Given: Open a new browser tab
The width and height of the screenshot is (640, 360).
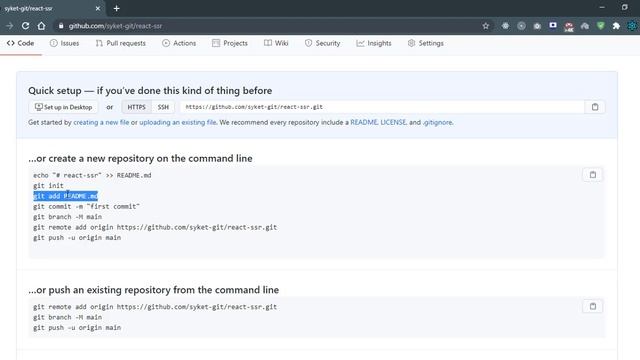Looking at the screenshot, I should pos(116,8).
